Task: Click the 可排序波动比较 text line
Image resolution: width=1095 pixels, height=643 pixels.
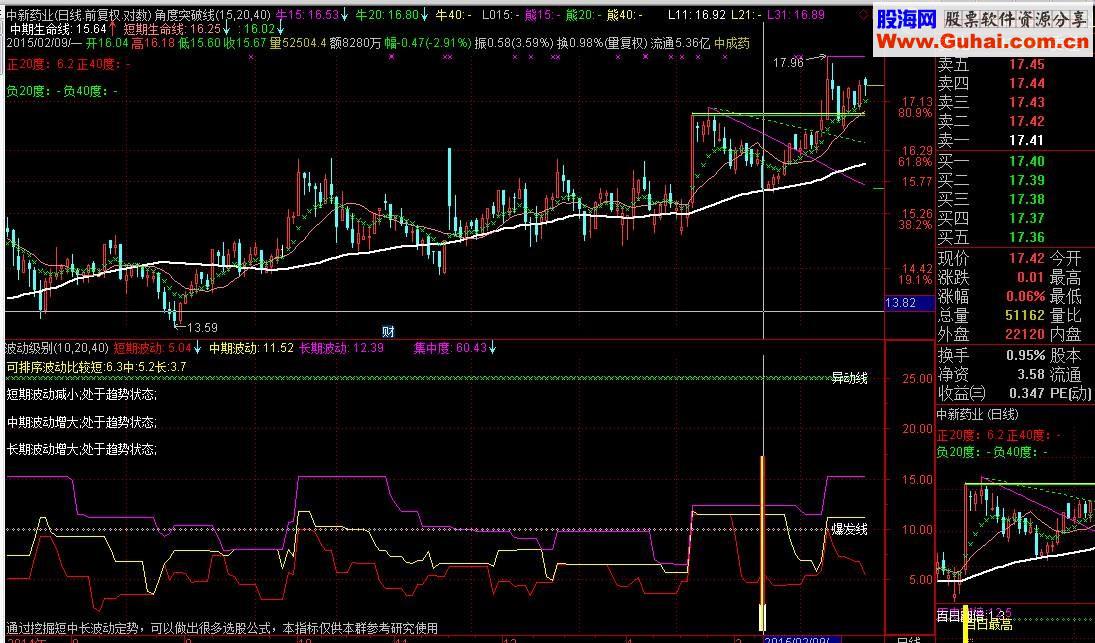Action: (96, 367)
